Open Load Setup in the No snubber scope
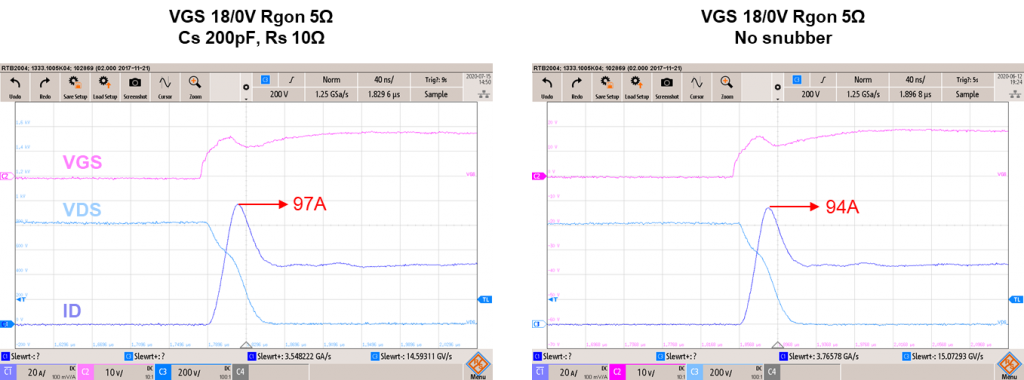1024x380 pixels. (635, 87)
